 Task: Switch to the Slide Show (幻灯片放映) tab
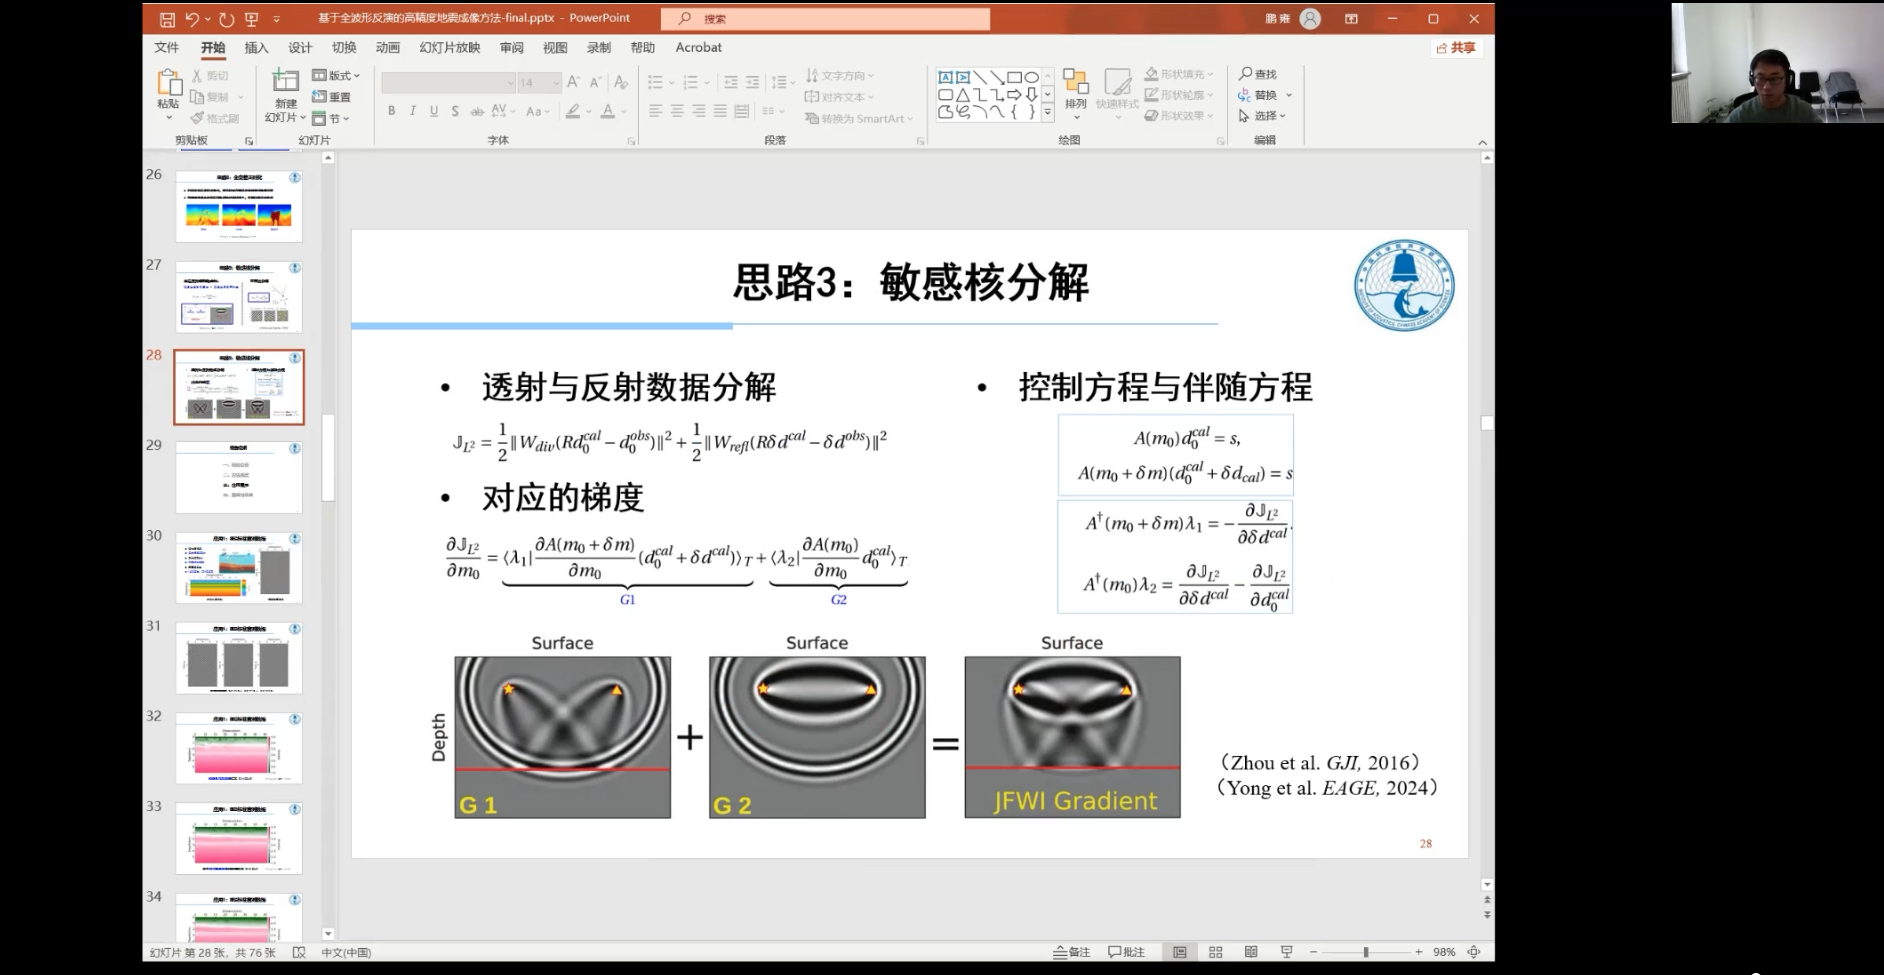point(450,47)
